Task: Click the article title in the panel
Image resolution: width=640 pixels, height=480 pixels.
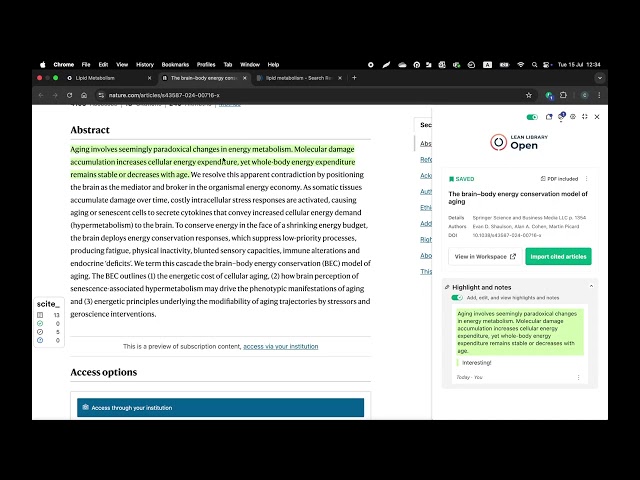Action: 518,198
